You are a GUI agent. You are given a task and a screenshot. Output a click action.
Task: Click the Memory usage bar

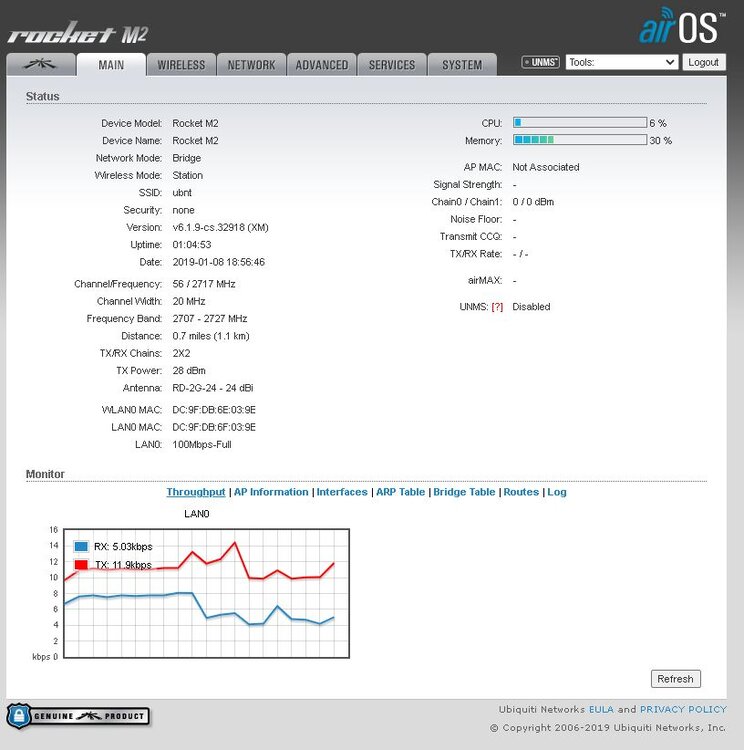[x=579, y=141]
